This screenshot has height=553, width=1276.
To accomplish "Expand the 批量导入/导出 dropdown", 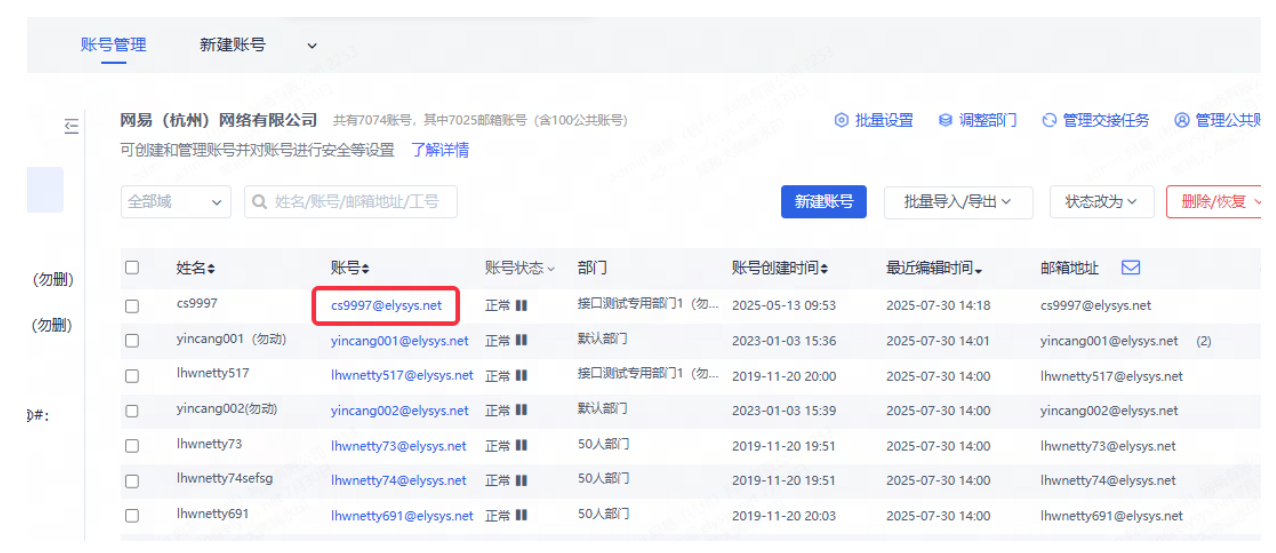I will [x=959, y=201].
